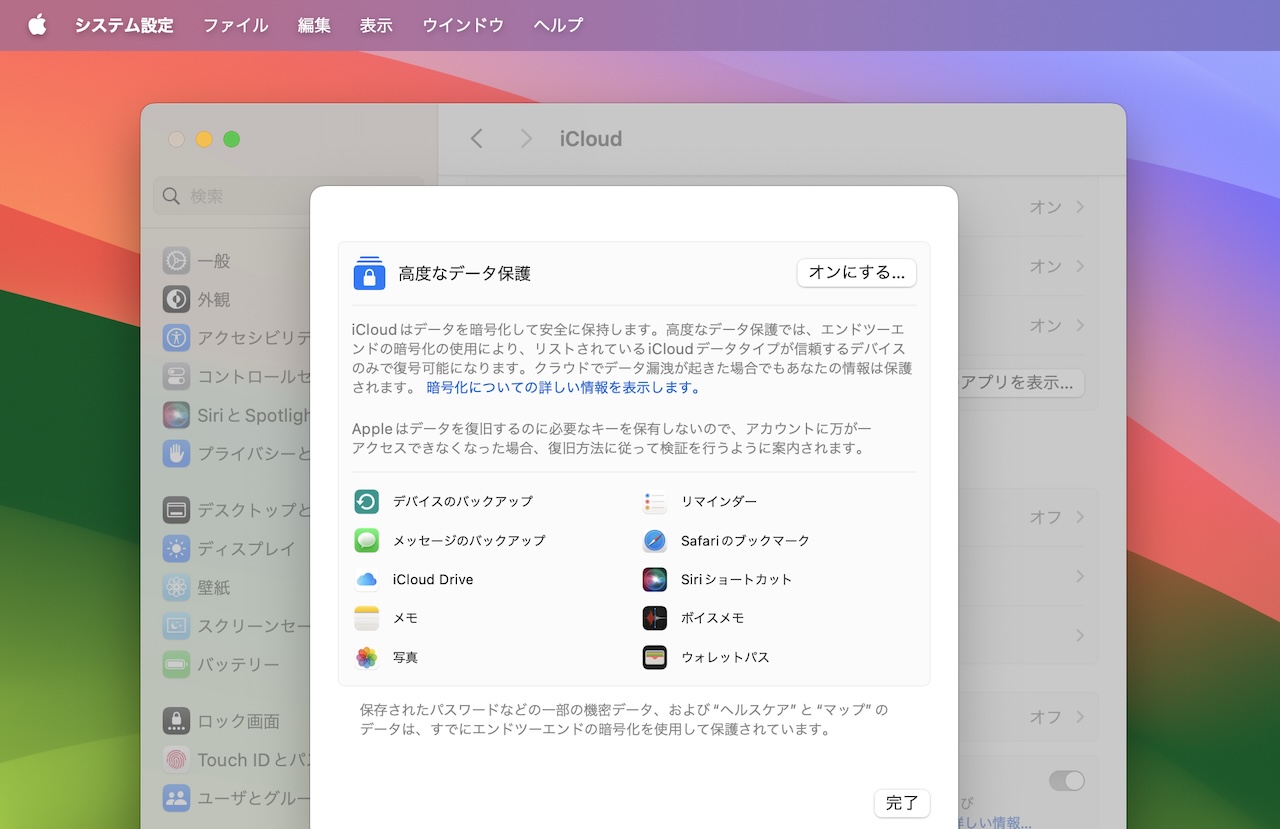Expand the third オン row chevron
The height and width of the screenshot is (829, 1280).
[x=1080, y=325]
